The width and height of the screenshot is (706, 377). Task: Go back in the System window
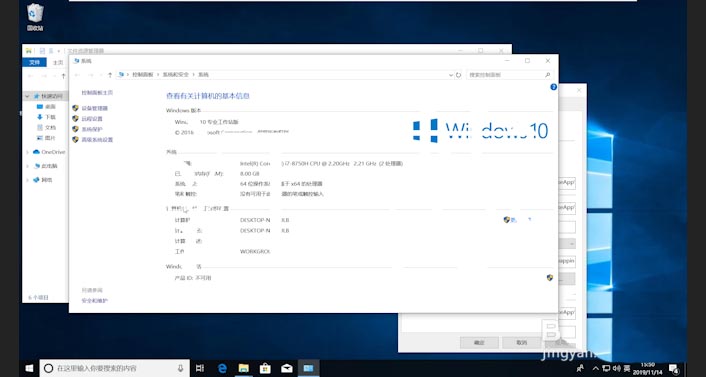click(x=77, y=75)
